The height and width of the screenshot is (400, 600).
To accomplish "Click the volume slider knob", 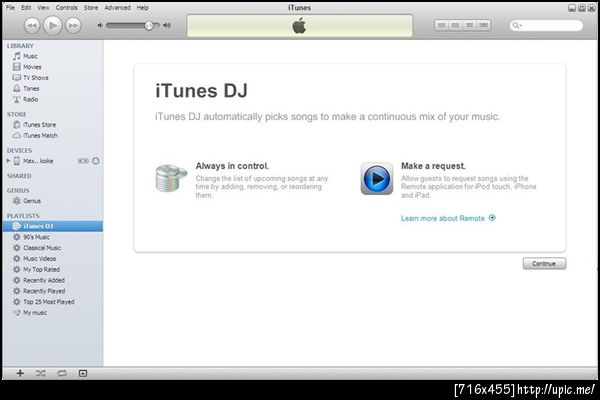I will tap(149, 26).
